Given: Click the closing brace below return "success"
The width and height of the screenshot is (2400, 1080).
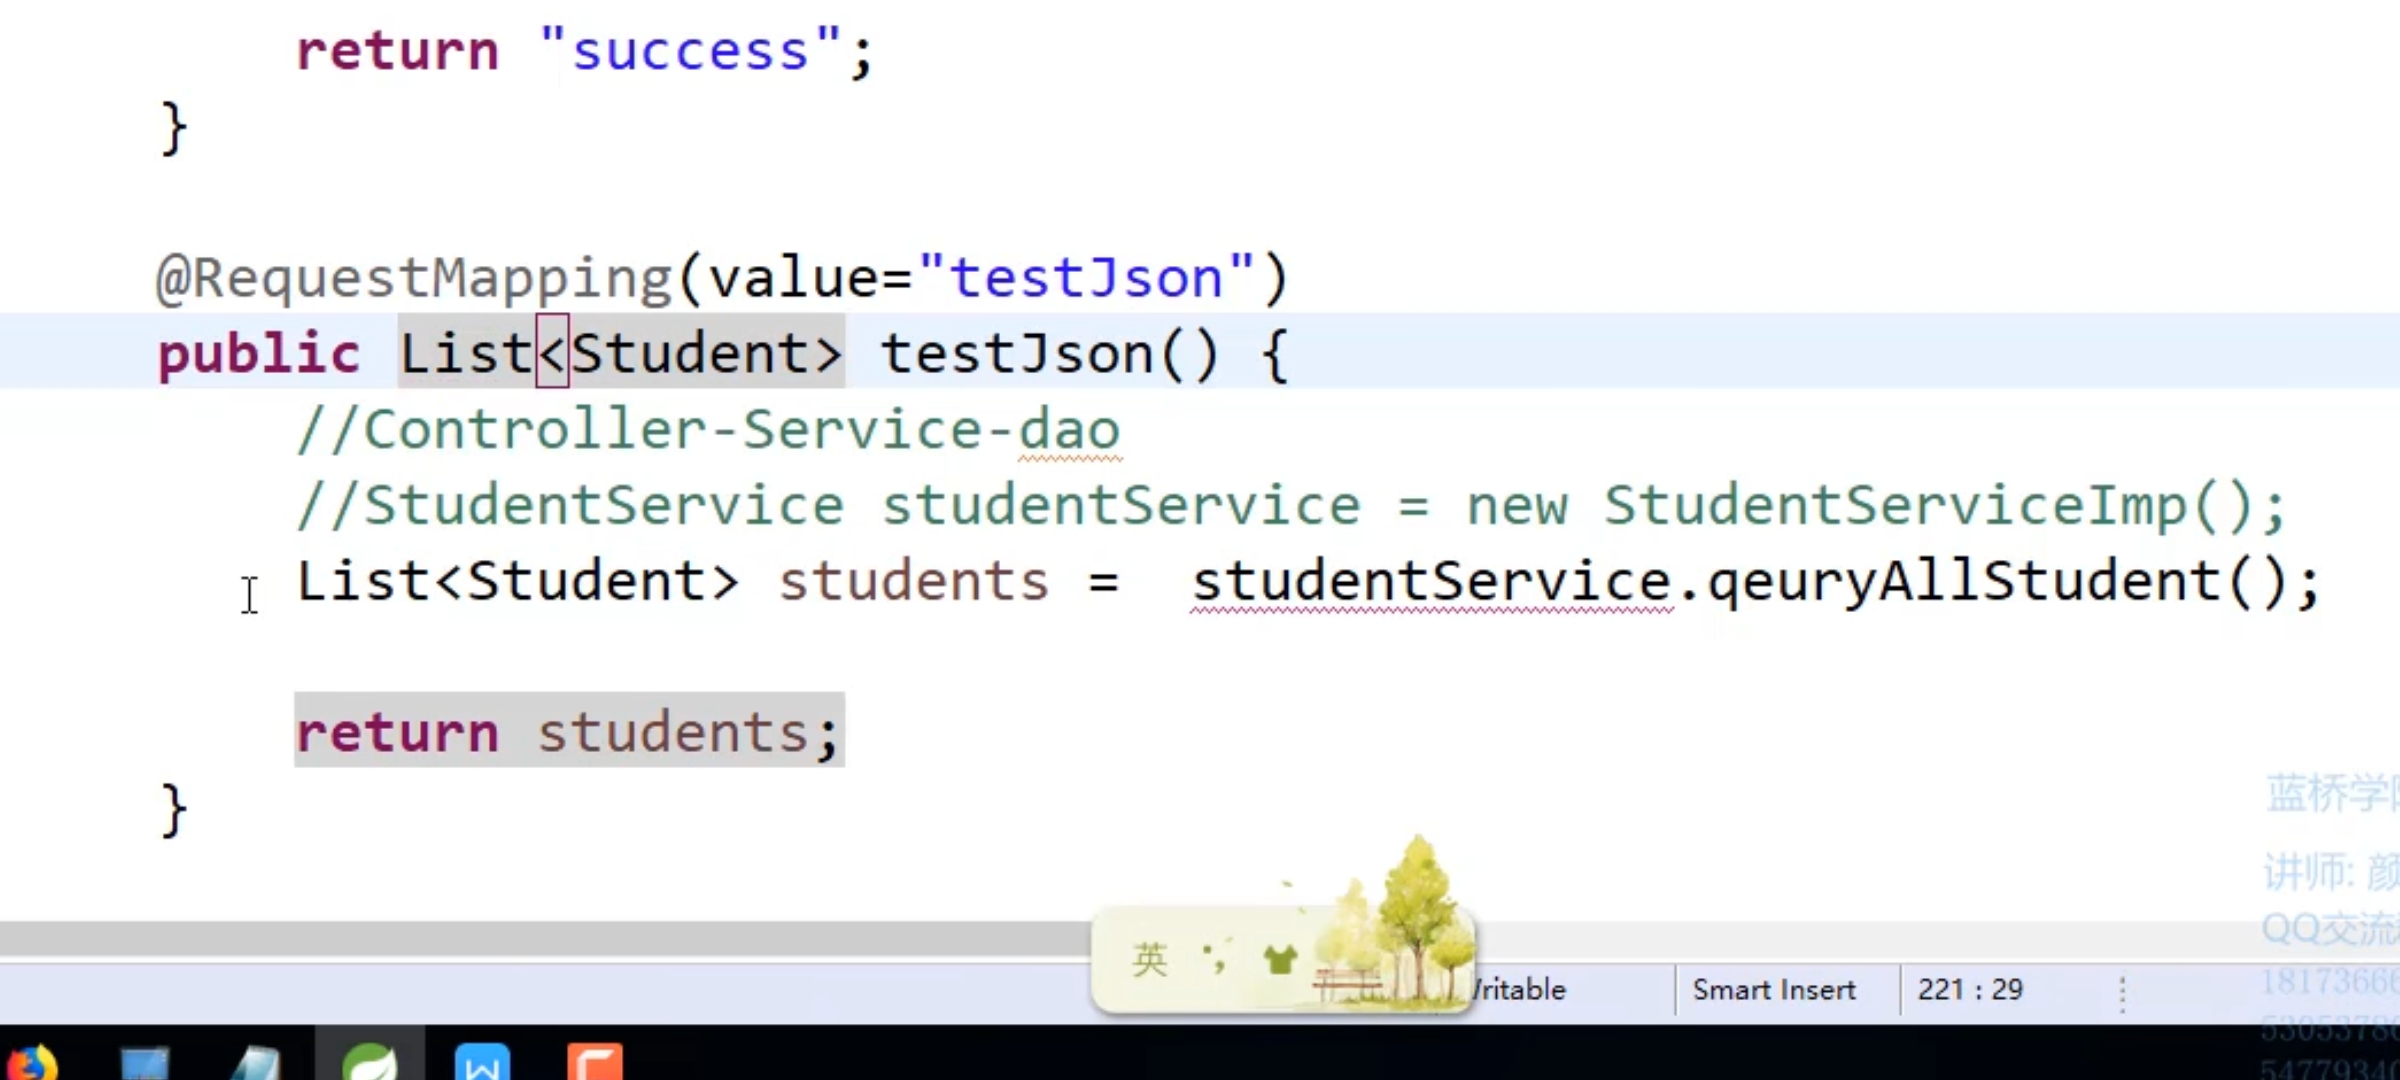Looking at the screenshot, I should 174,128.
